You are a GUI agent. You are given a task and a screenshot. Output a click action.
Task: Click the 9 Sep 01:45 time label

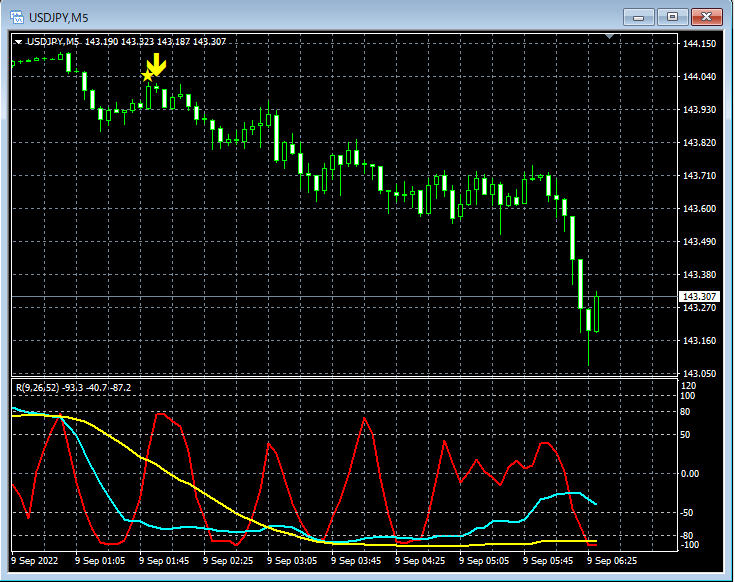(164, 561)
